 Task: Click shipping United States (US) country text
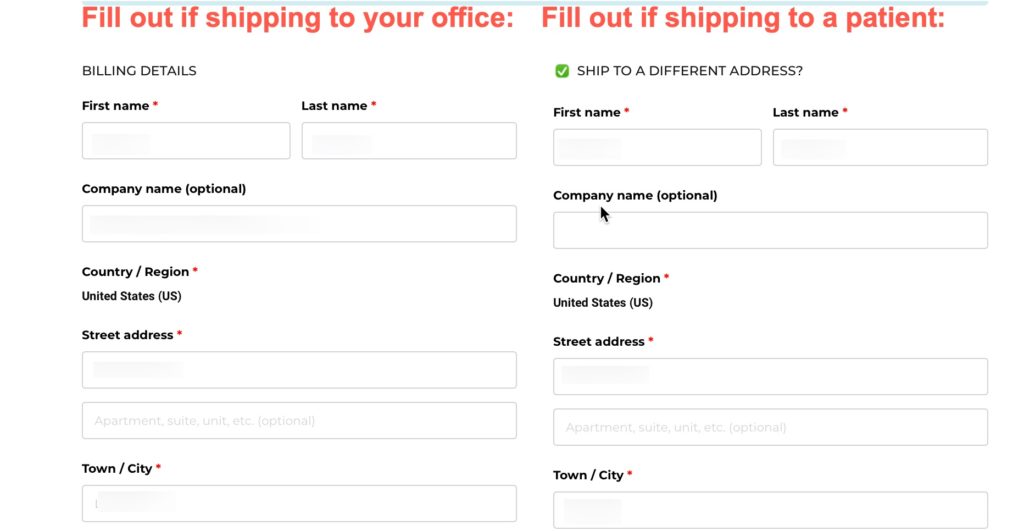[603, 302]
